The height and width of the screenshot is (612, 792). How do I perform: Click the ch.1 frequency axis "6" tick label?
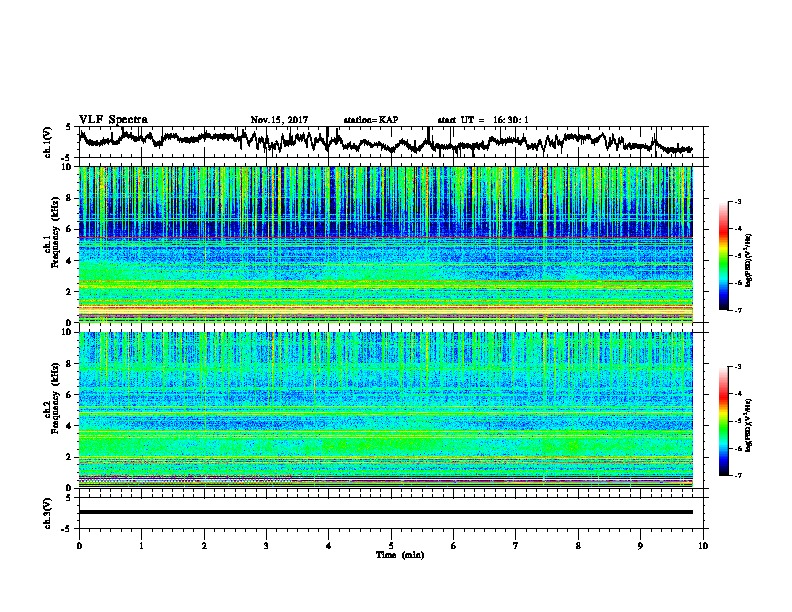(69, 229)
